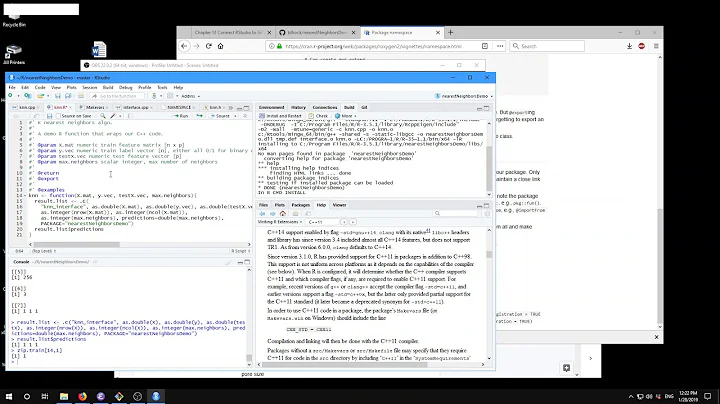Click the re-run previous region icon

199,116
